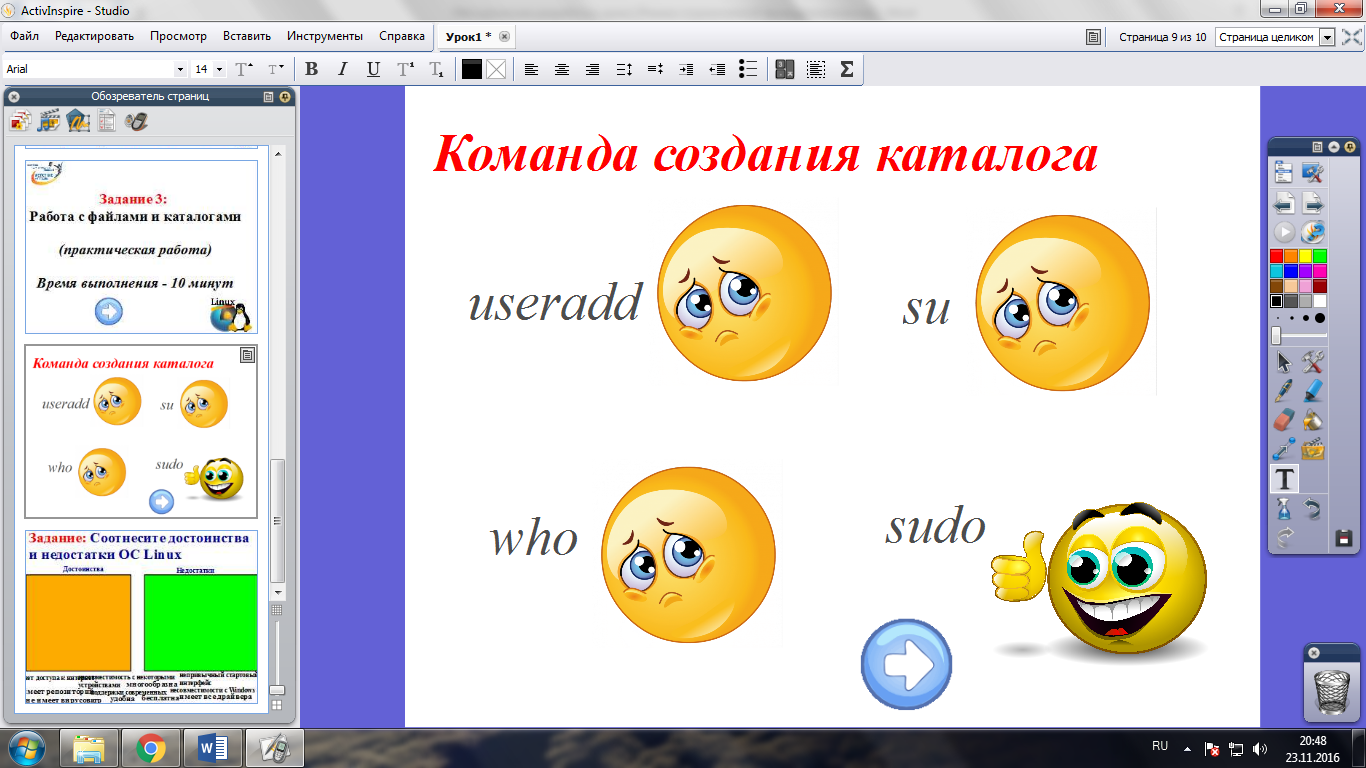Align text to the right
This screenshot has height=768, width=1366.
coord(593,69)
